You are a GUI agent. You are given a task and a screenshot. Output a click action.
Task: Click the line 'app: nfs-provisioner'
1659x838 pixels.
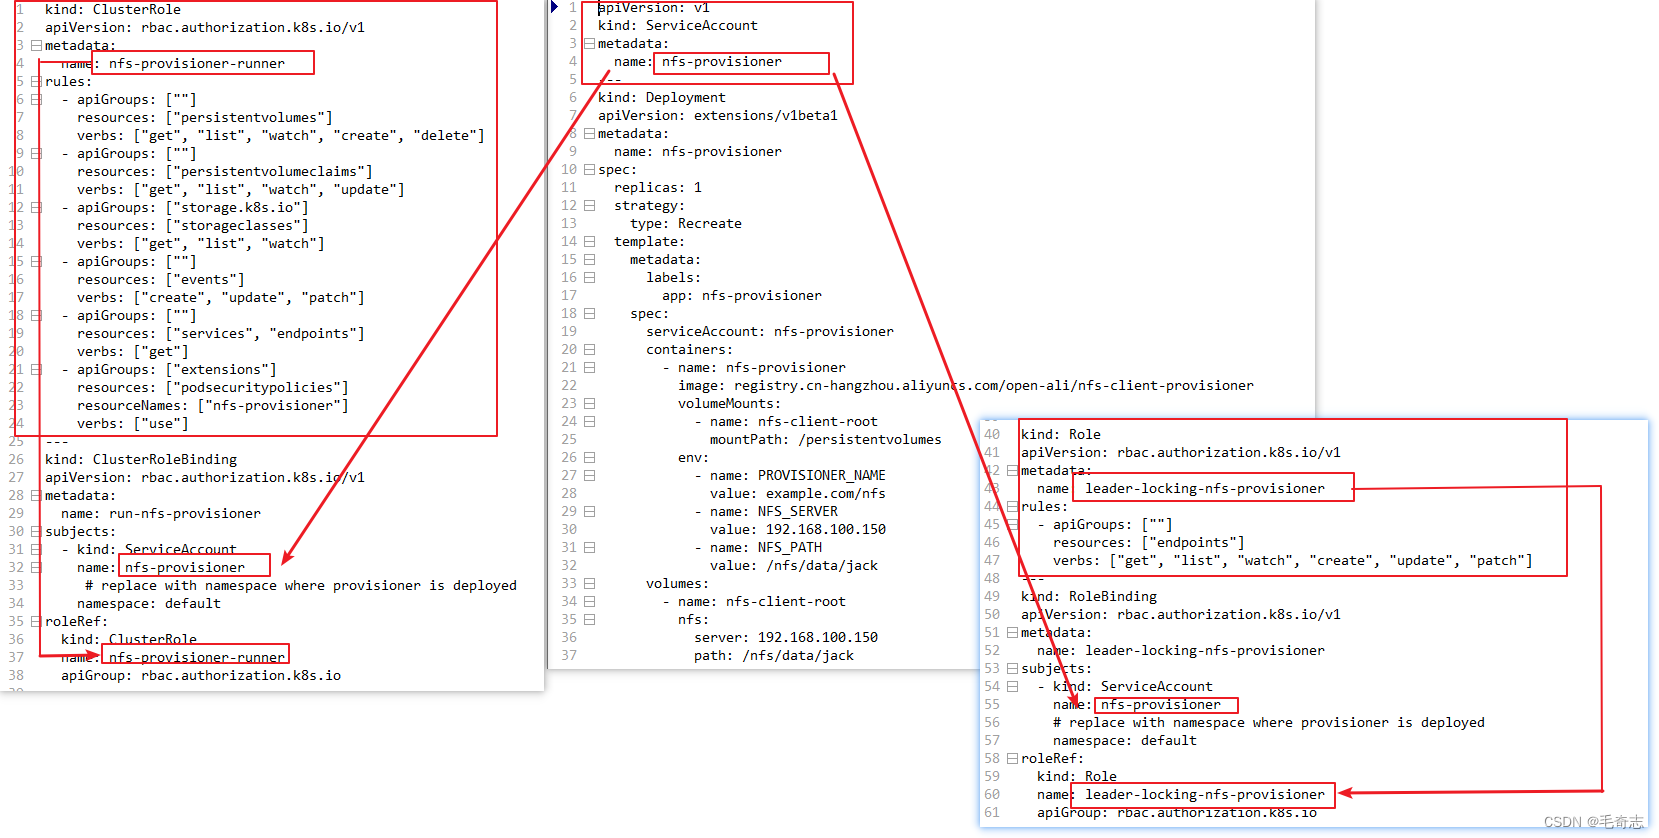click(742, 295)
